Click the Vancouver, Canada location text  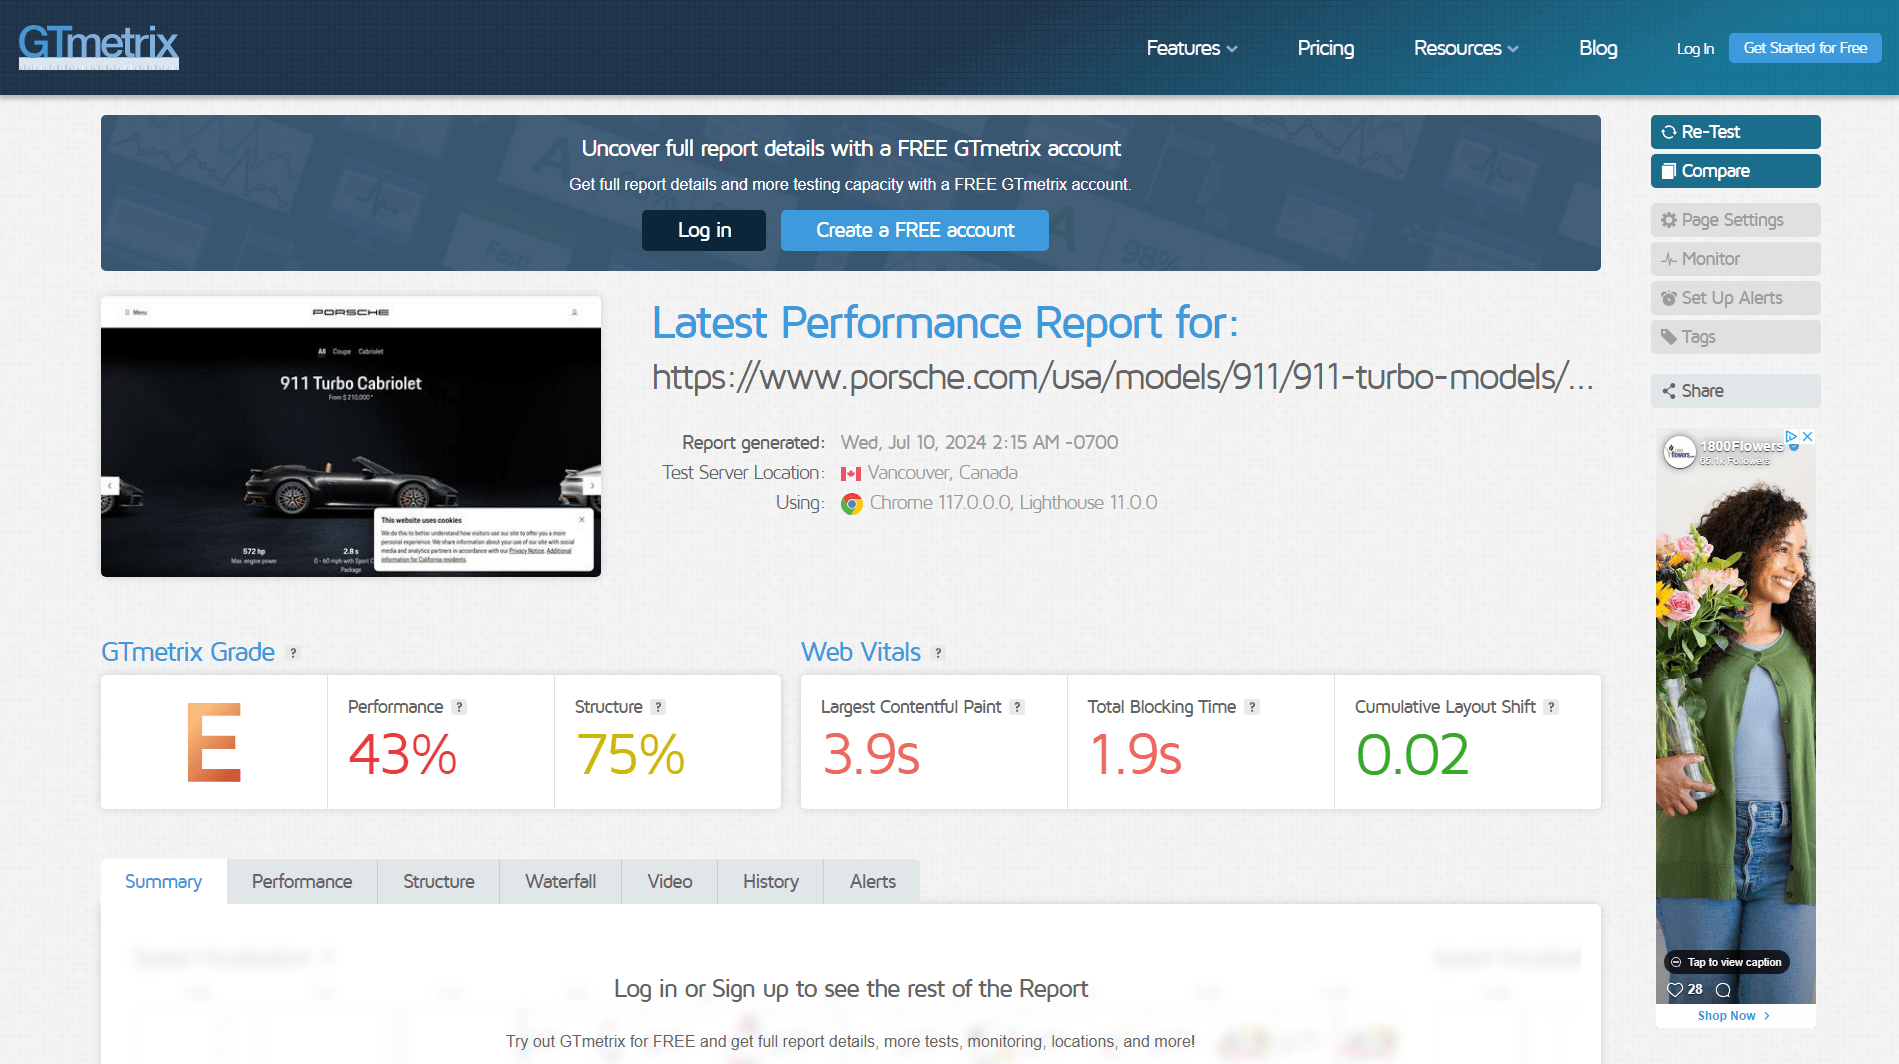click(x=942, y=473)
